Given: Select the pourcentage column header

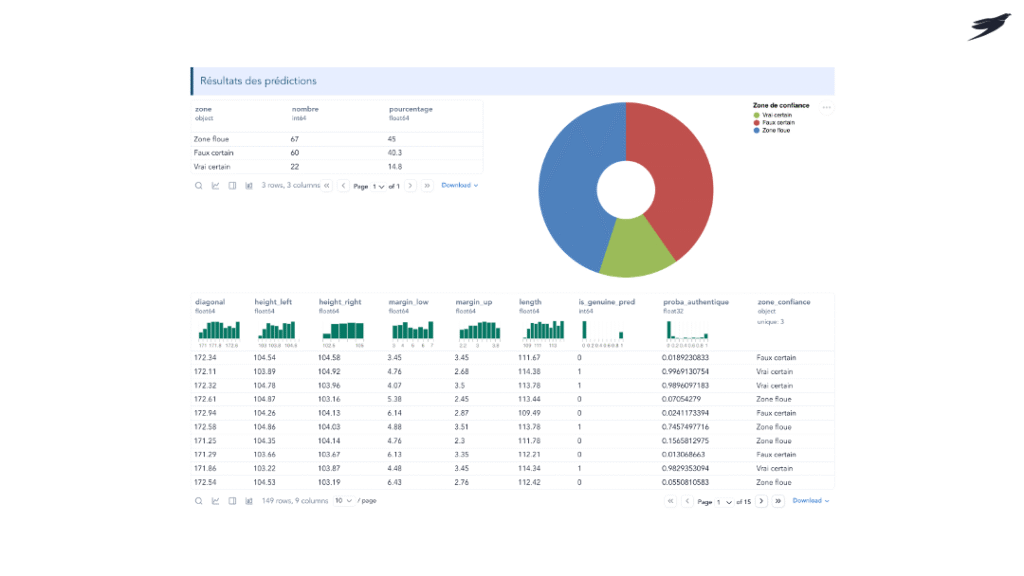Looking at the screenshot, I should [411, 109].
